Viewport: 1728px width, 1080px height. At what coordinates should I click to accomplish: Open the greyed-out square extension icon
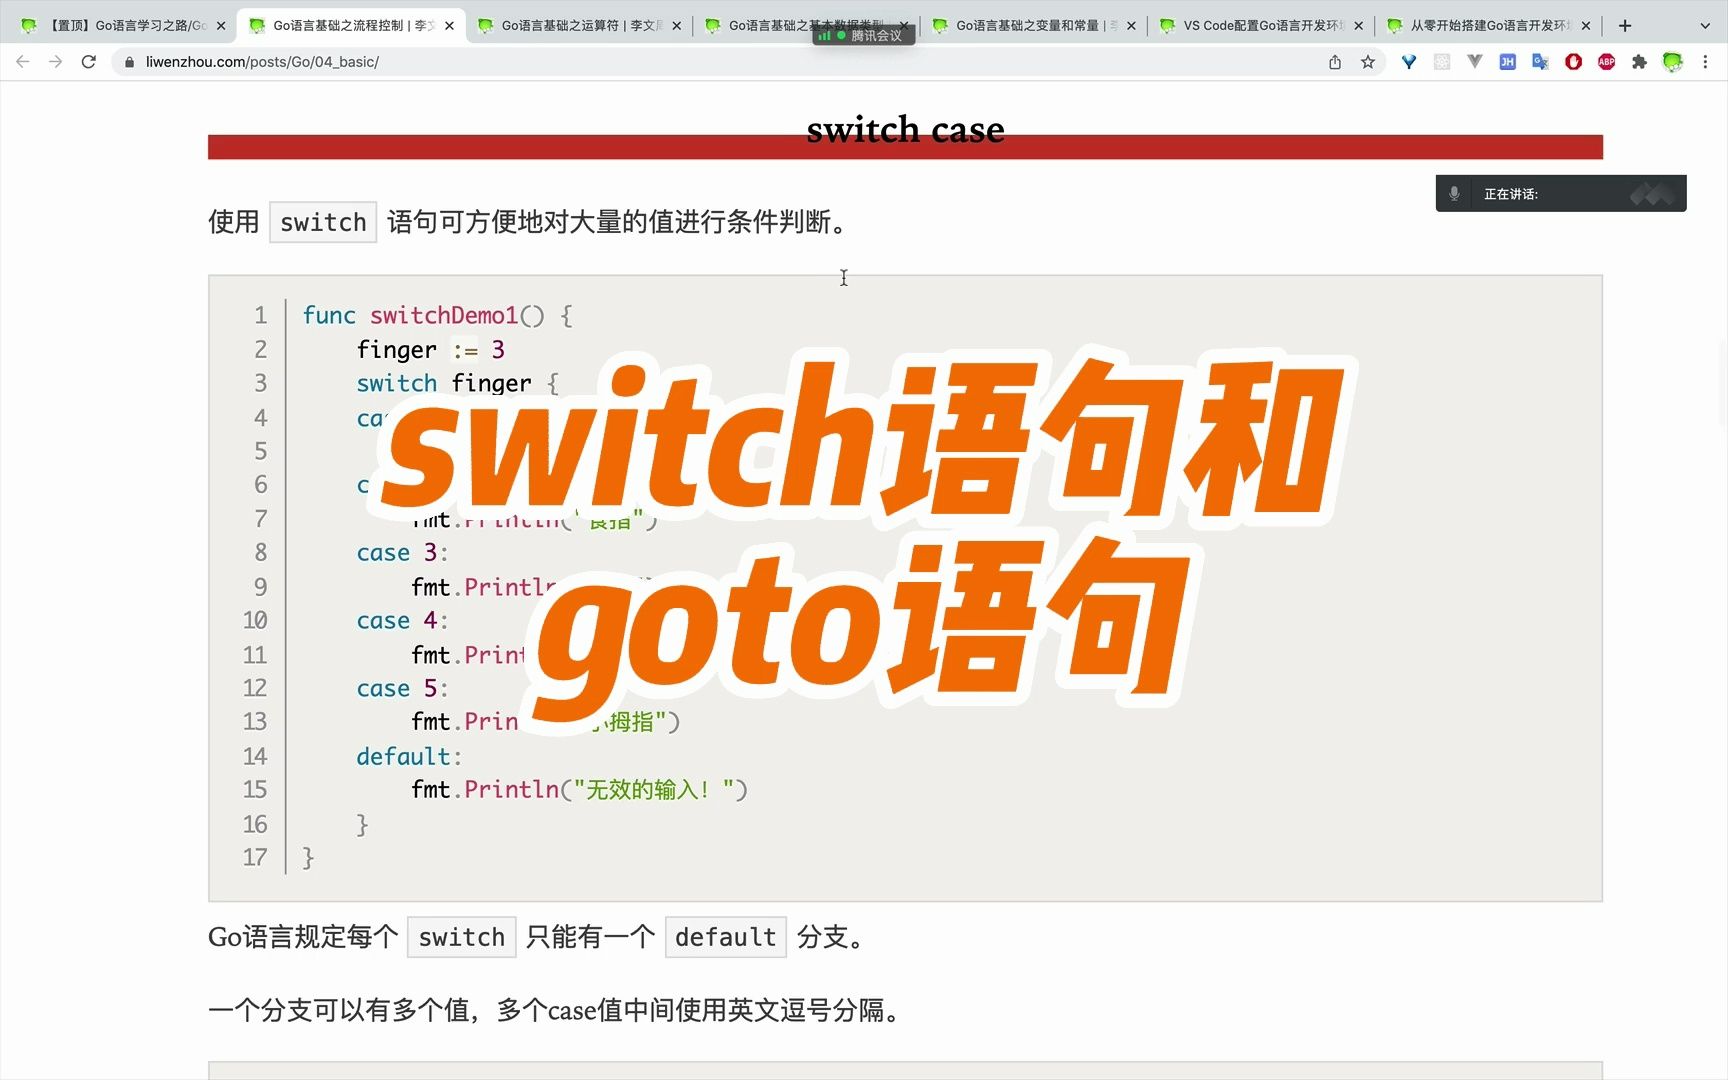pos(1442,62)
